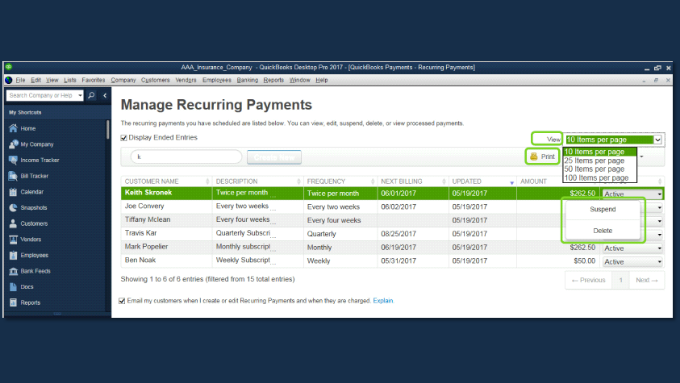Toggle Display Ended Entries checkbox
The image size is (680, 383).
point(124,138)
